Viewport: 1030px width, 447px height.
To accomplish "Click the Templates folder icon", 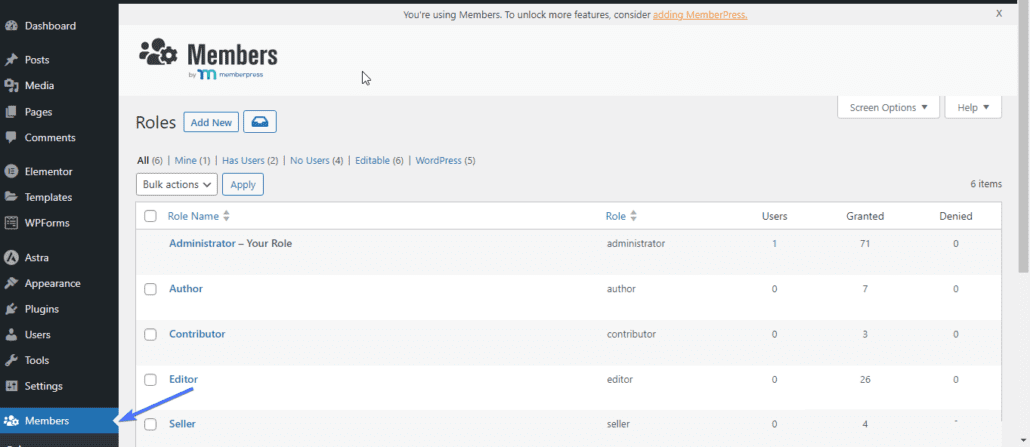I will (11, 197).
